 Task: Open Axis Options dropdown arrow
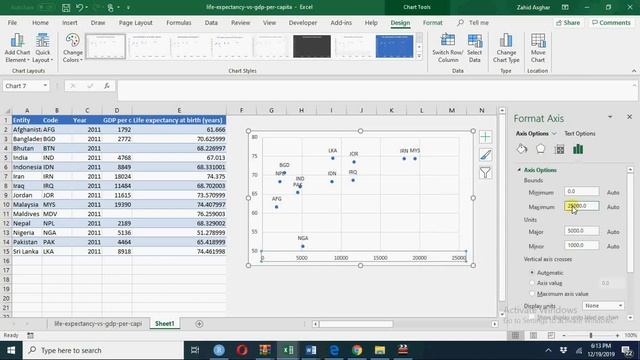point(554,133)
